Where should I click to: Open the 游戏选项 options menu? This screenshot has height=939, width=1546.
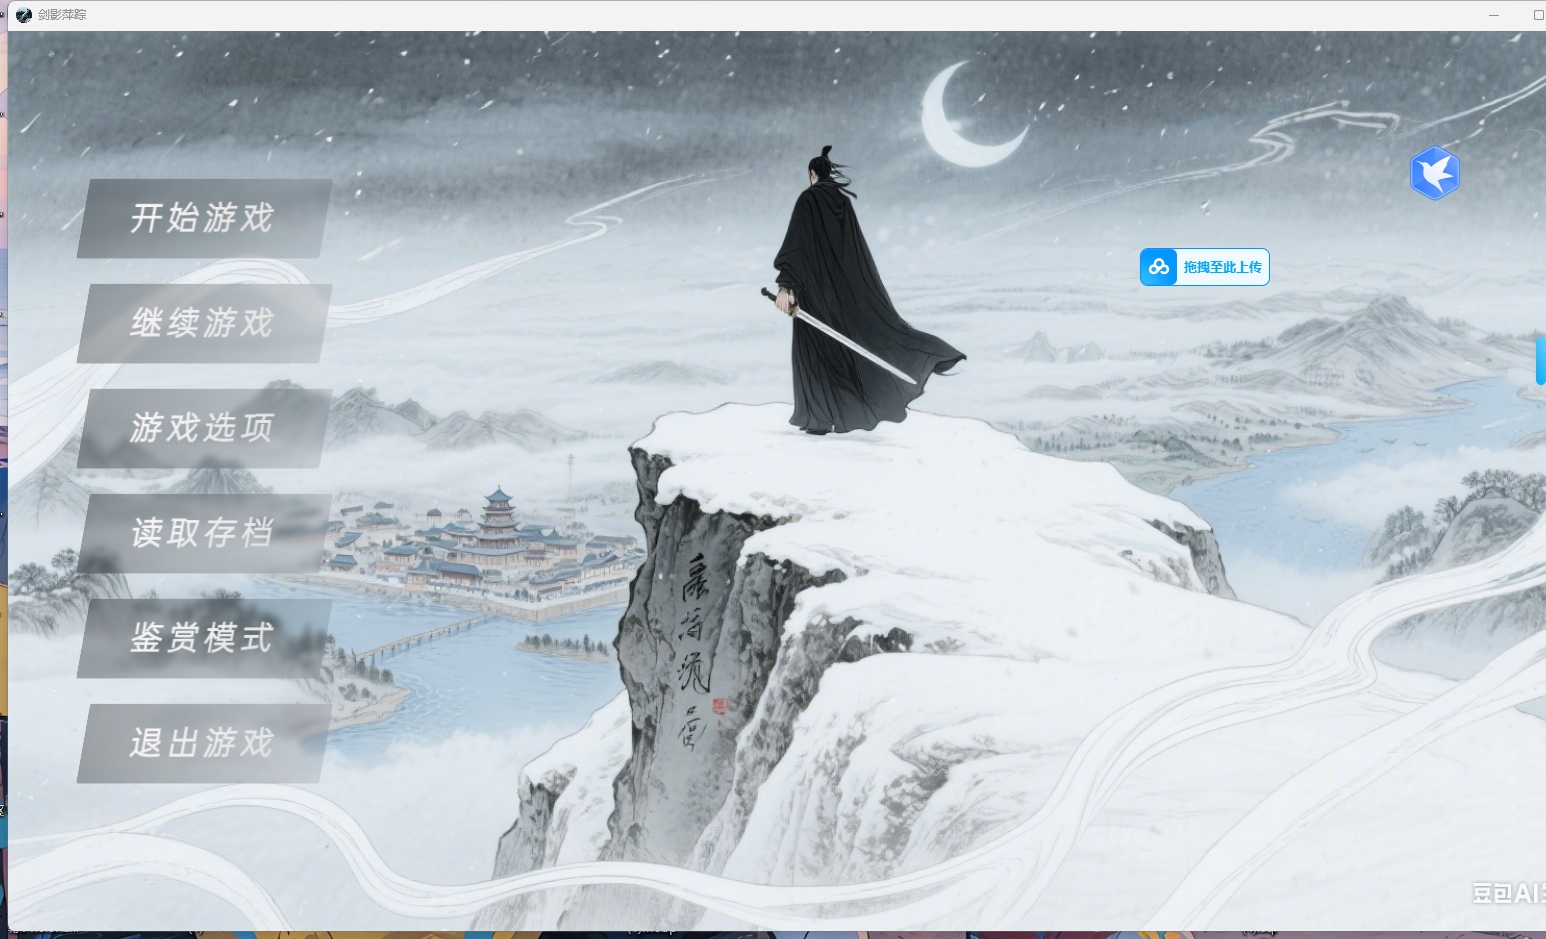point(204,428)
